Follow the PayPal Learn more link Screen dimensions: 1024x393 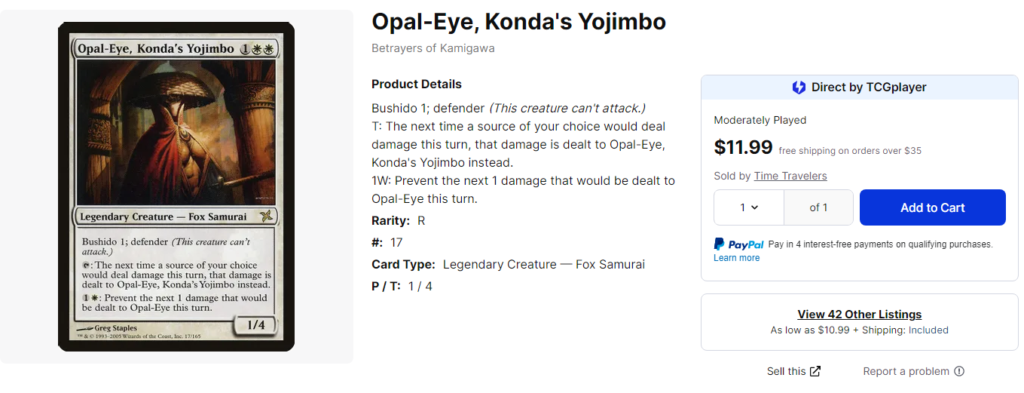pyautogui.click(x=737, y=258)
